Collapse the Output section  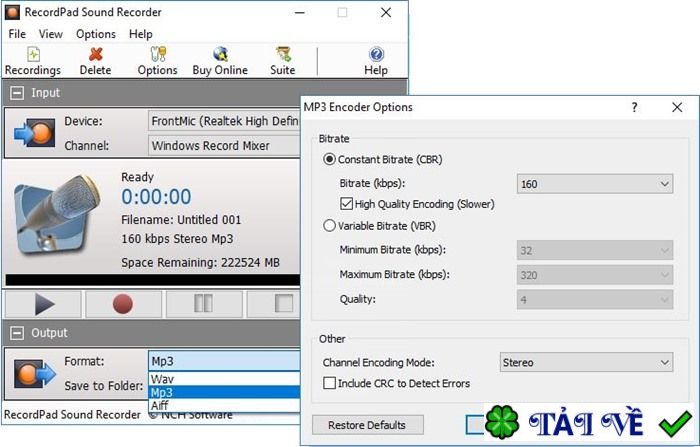pyautogui.click(x=17, y=333)
